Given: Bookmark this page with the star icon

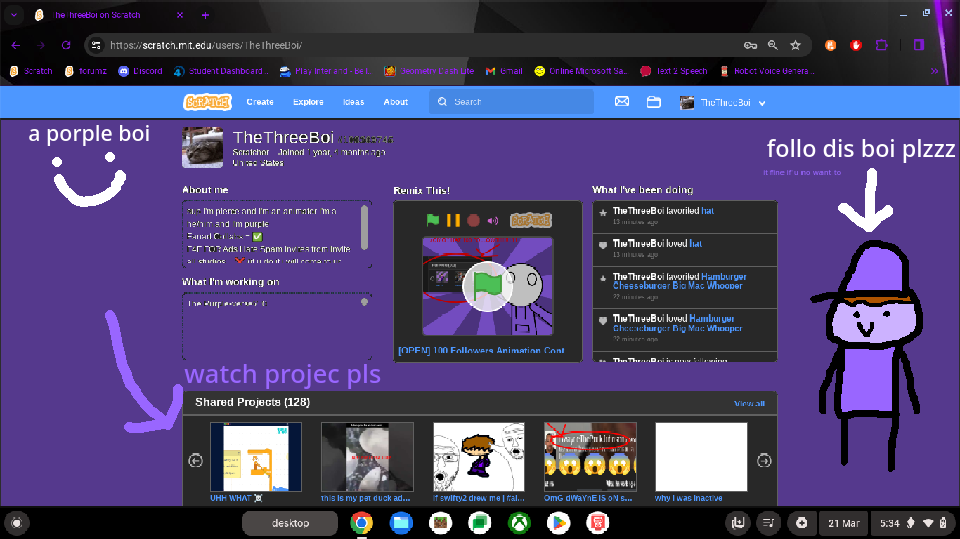Looking at the screenshot, I should pyautogui.click(x=795, y=45).
